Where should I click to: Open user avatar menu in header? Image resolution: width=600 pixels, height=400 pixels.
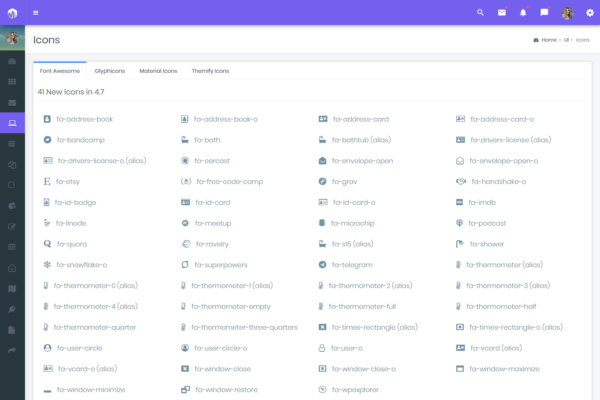tap(567, 13)
